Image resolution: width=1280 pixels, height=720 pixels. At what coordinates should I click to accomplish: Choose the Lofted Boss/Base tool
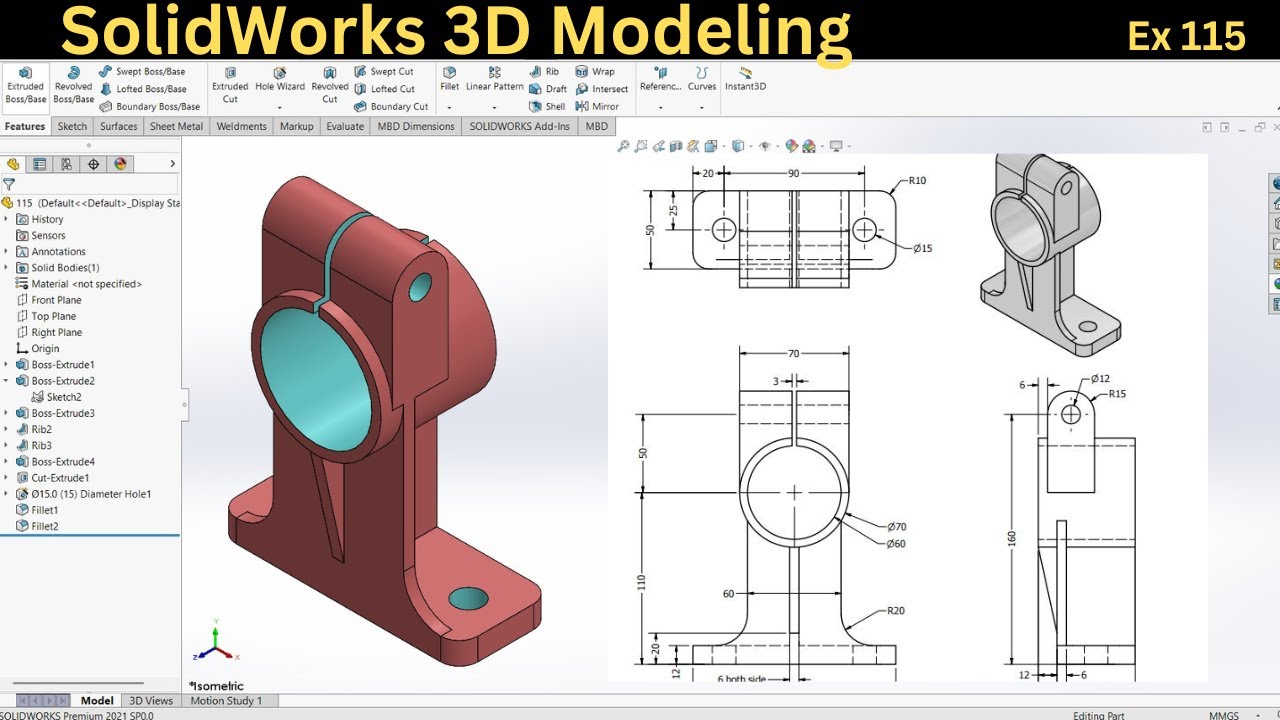point(143,89)
